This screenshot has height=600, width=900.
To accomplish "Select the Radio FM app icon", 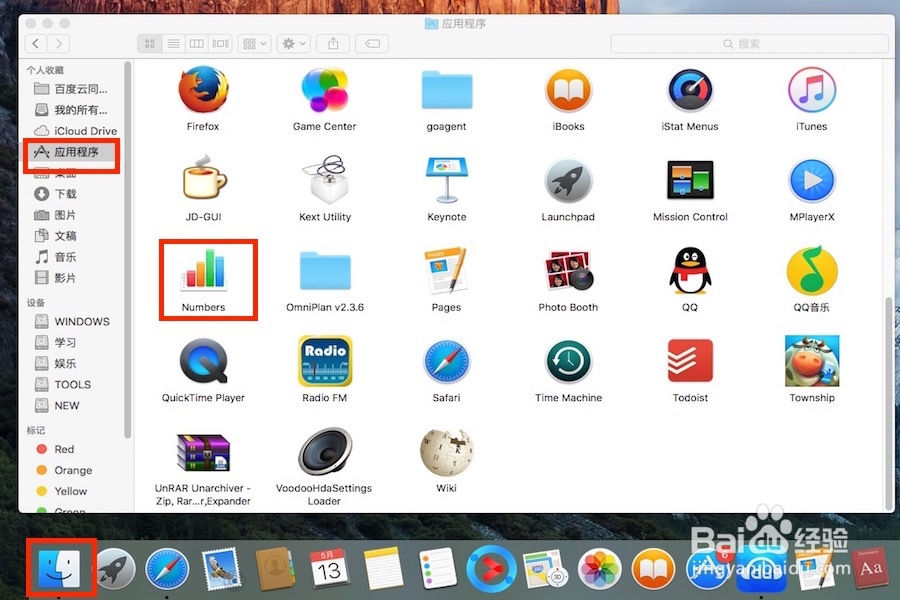I will pos(325,361).
